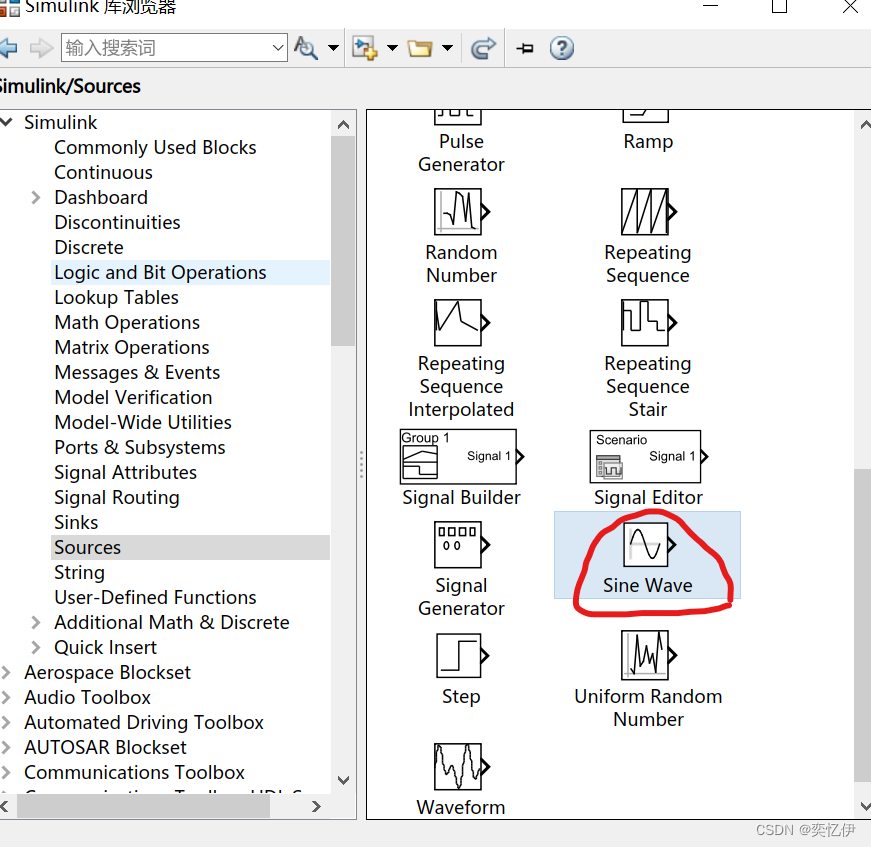The width and height of the screenshot is (871, 847).
Task: Expand the AUTOSAR Blockset node
Action: tap(6, 747)
